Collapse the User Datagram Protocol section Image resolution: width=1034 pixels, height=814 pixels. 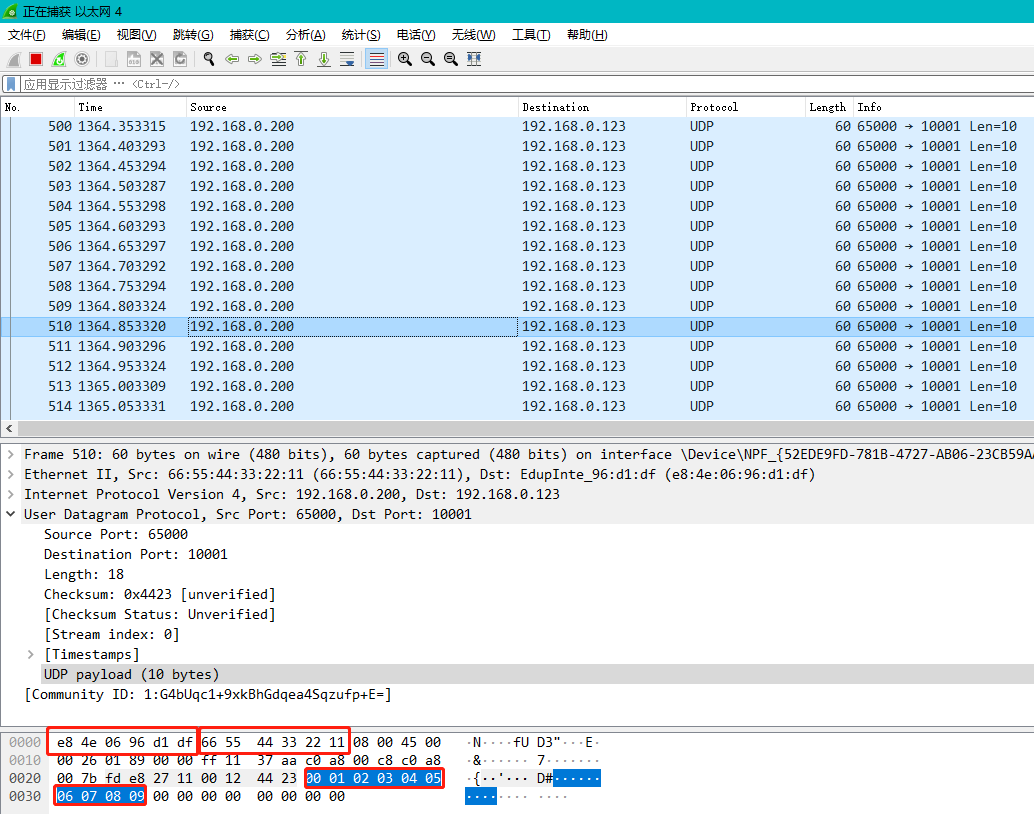pyautogui.click(x=11, y=514)
